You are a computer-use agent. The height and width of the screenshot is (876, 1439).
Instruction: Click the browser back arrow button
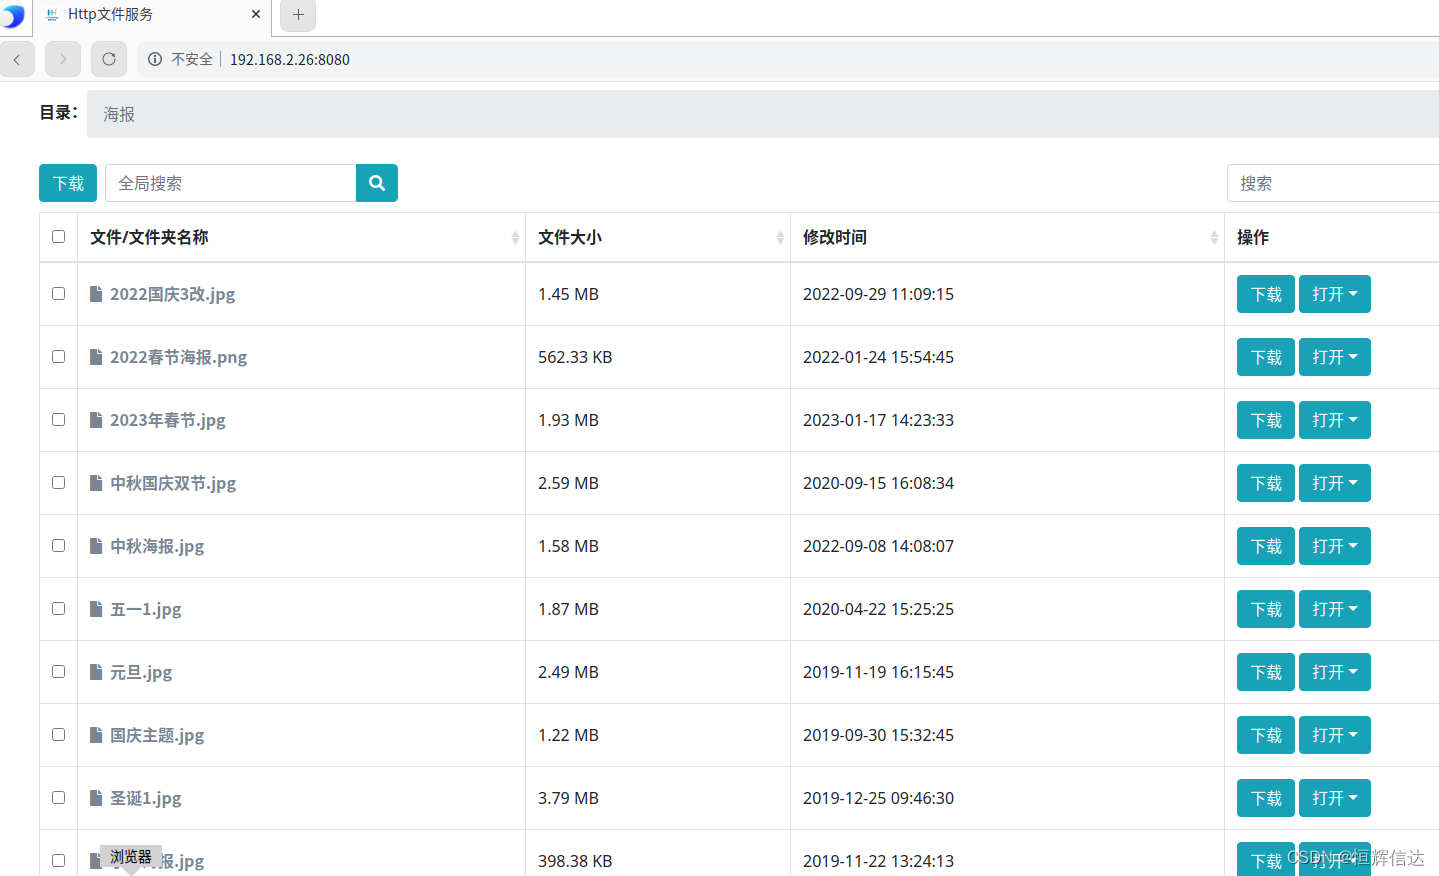(17, 59)
